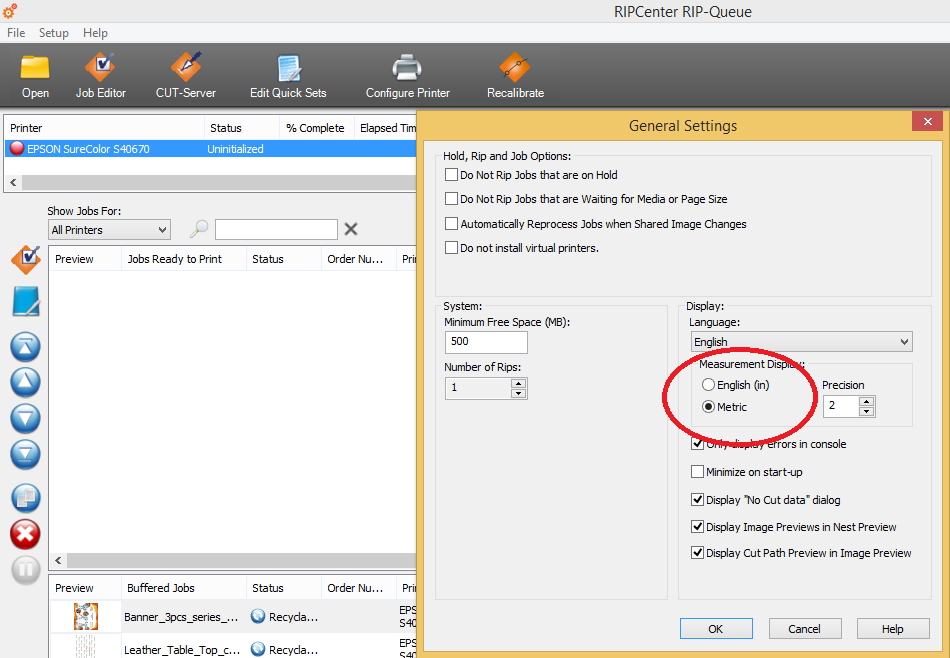Click the red delete job button
Screen dimensions: 950x658
click(25, 534)
